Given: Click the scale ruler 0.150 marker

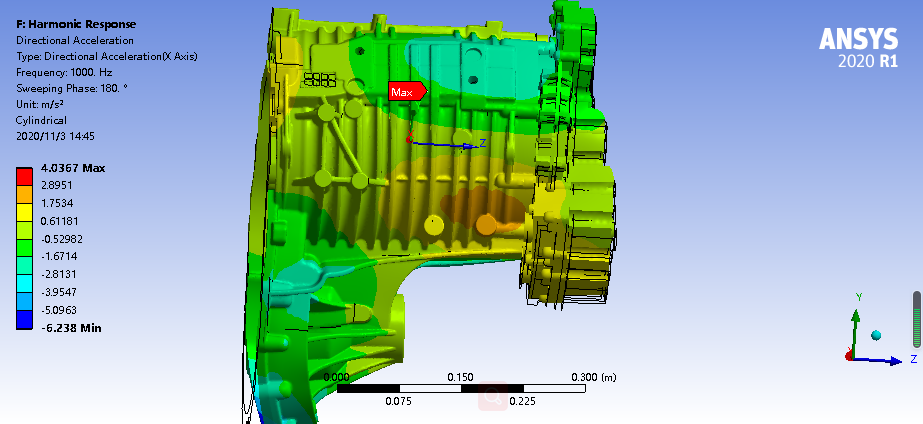Looking at the screenshot, I should click(460, 377).
